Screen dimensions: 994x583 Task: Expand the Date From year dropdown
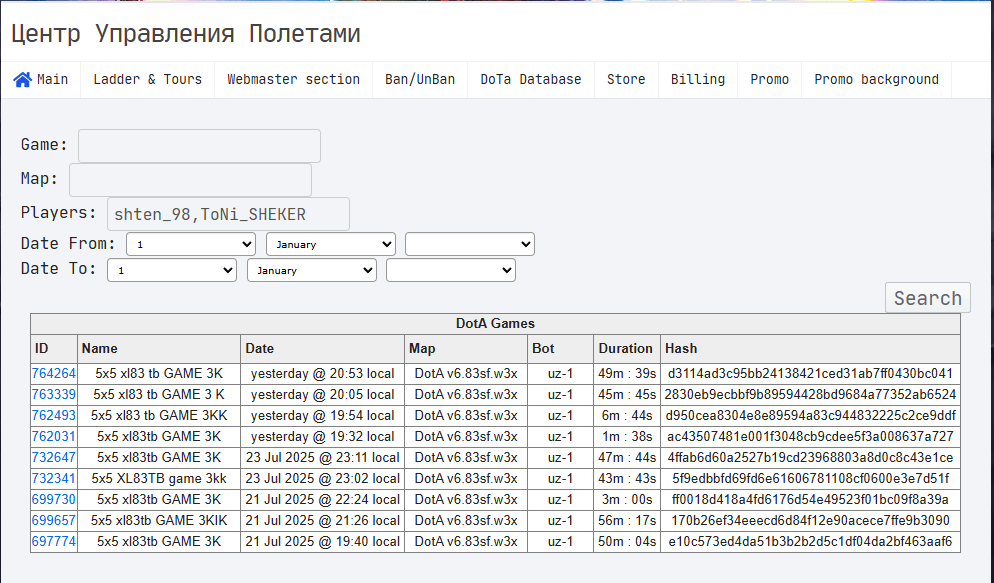pos(470,244)
